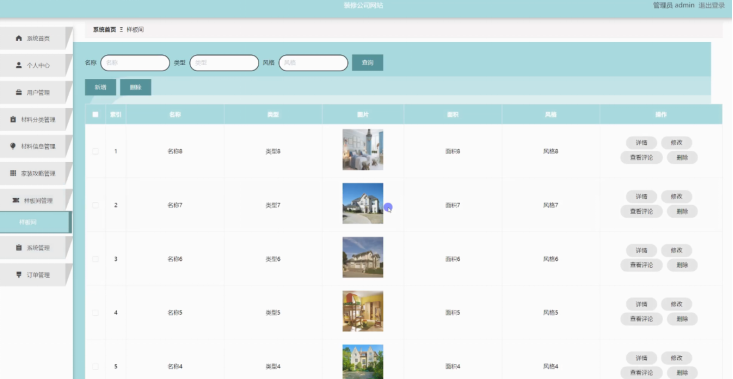Check the checkbox for row 名称4
Image resolution: width=733 pixels, height=379 pixels.
95,366
